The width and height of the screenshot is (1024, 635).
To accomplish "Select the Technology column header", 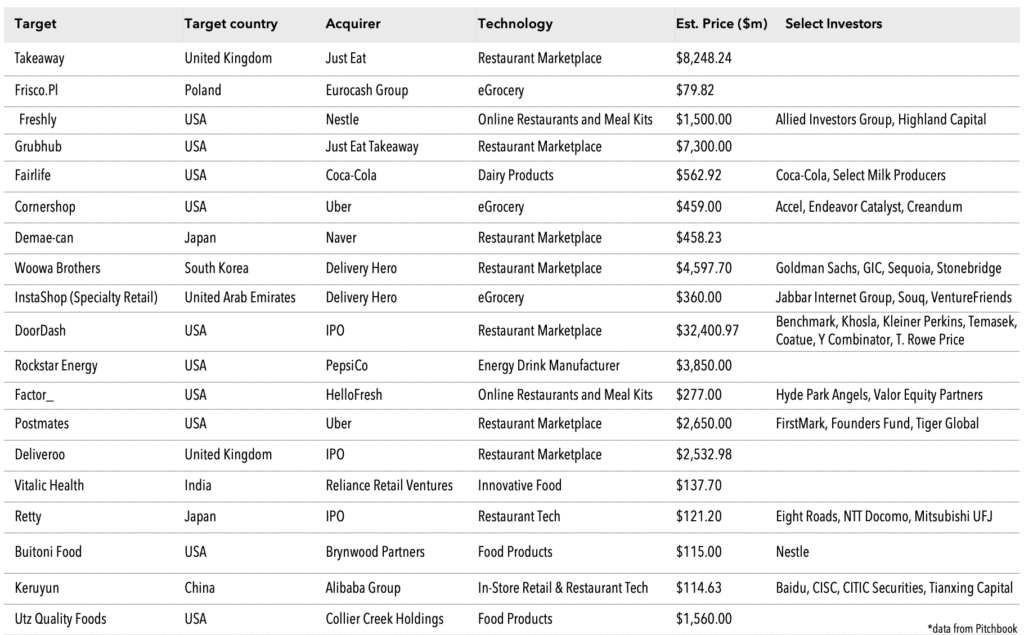I will 515,24.
